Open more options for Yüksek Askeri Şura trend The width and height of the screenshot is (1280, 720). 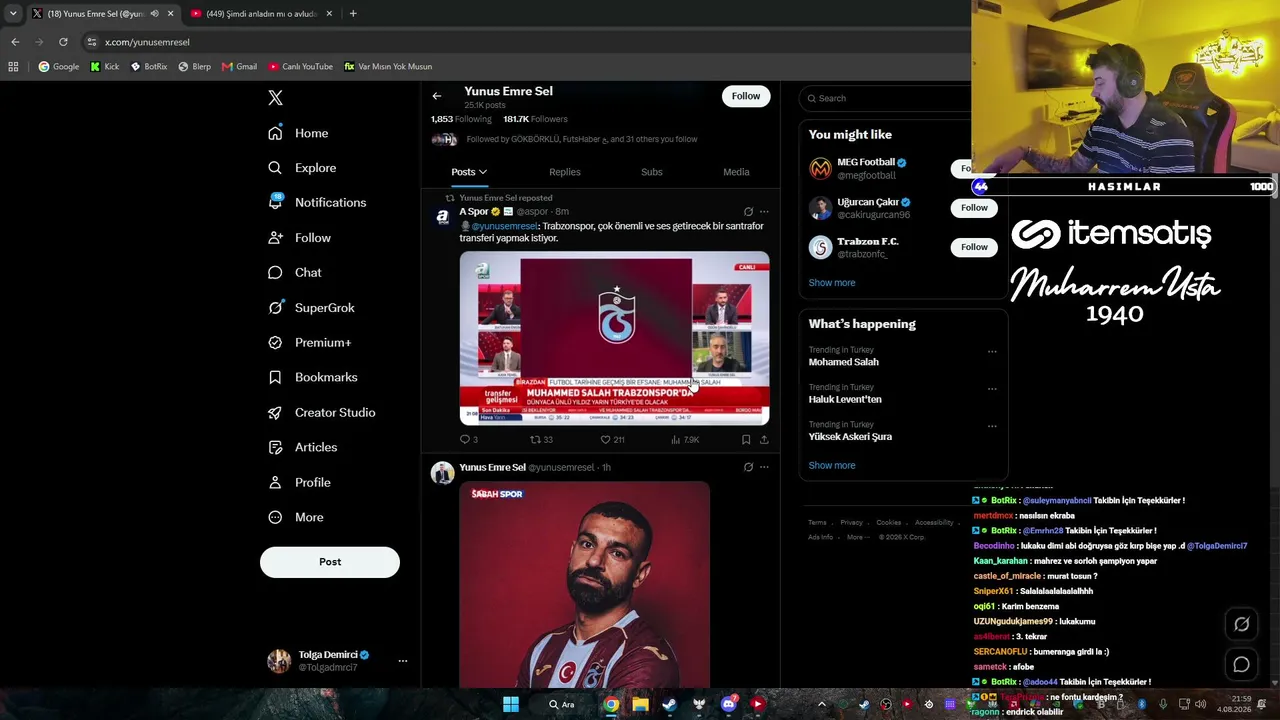tap(992, 425)
